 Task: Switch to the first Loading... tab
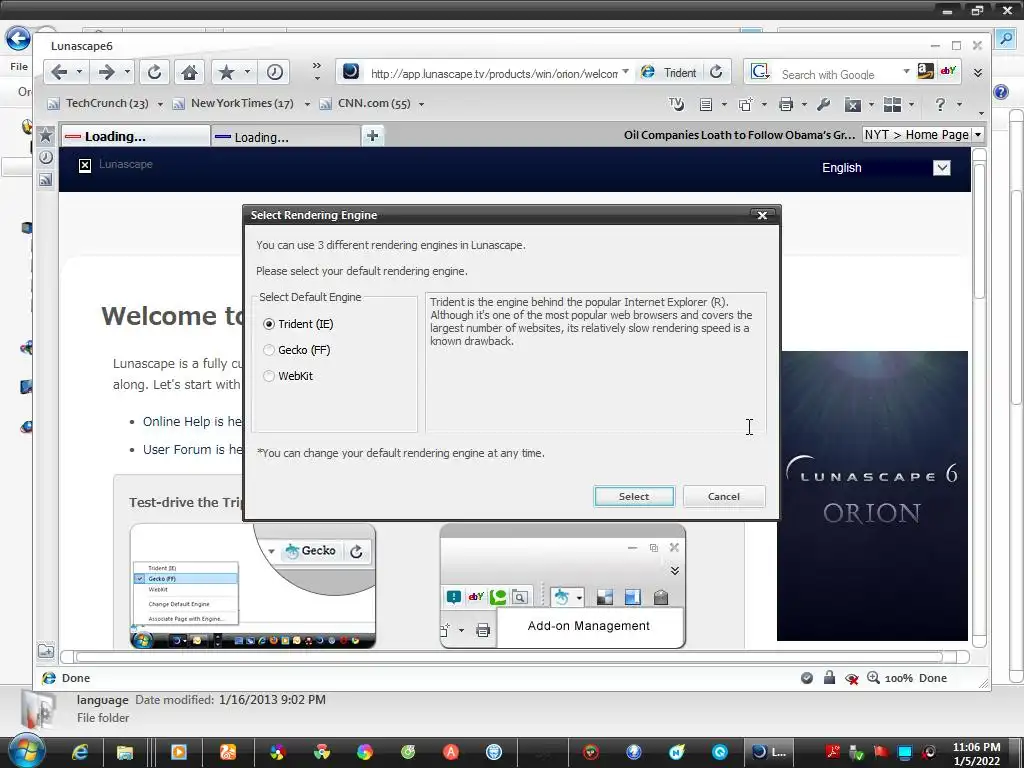pos(136,136)
